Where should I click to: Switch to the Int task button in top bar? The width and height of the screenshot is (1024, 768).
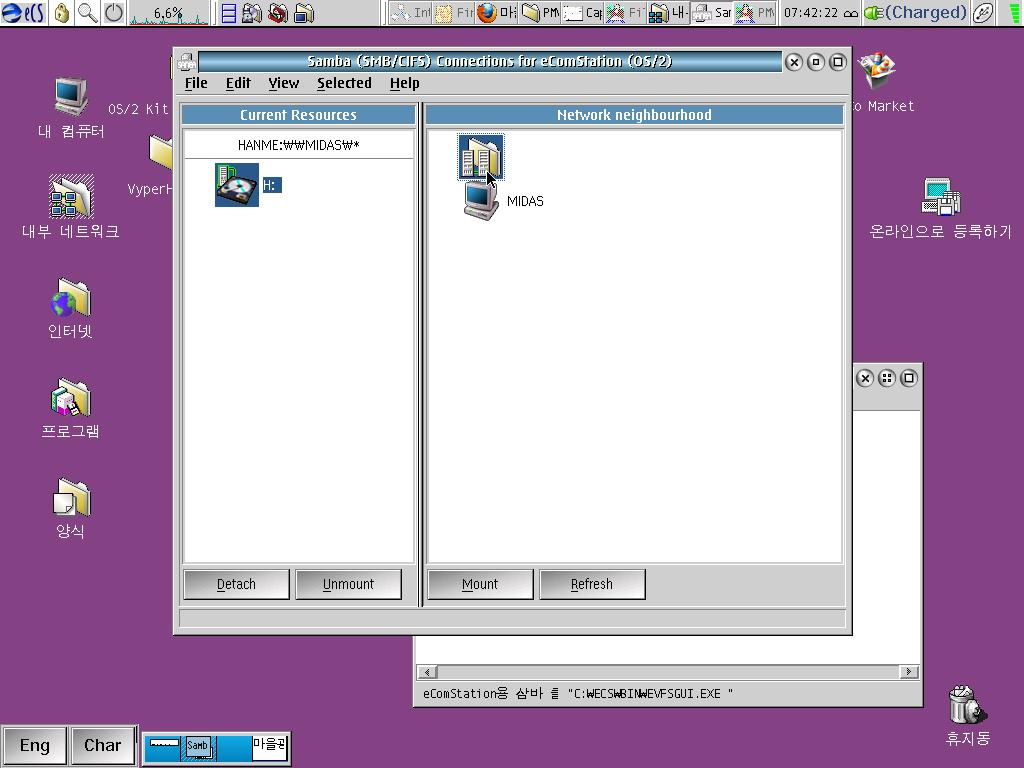tap(411, 13)
